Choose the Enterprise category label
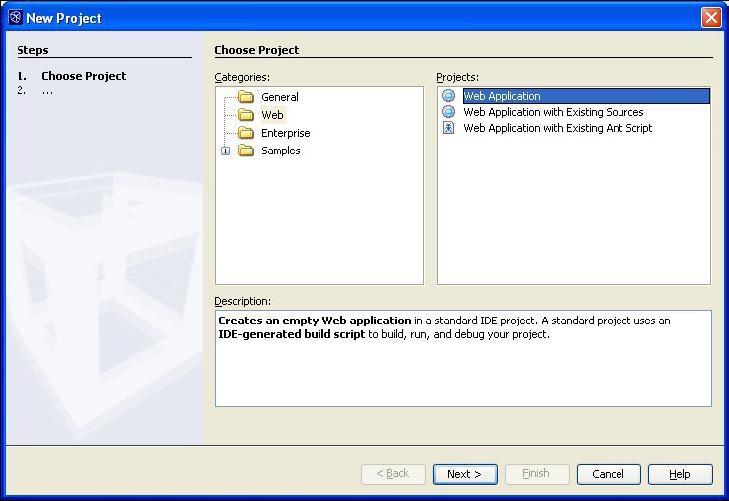The height and width of the screenshot is (501, 729). (285, 133)
